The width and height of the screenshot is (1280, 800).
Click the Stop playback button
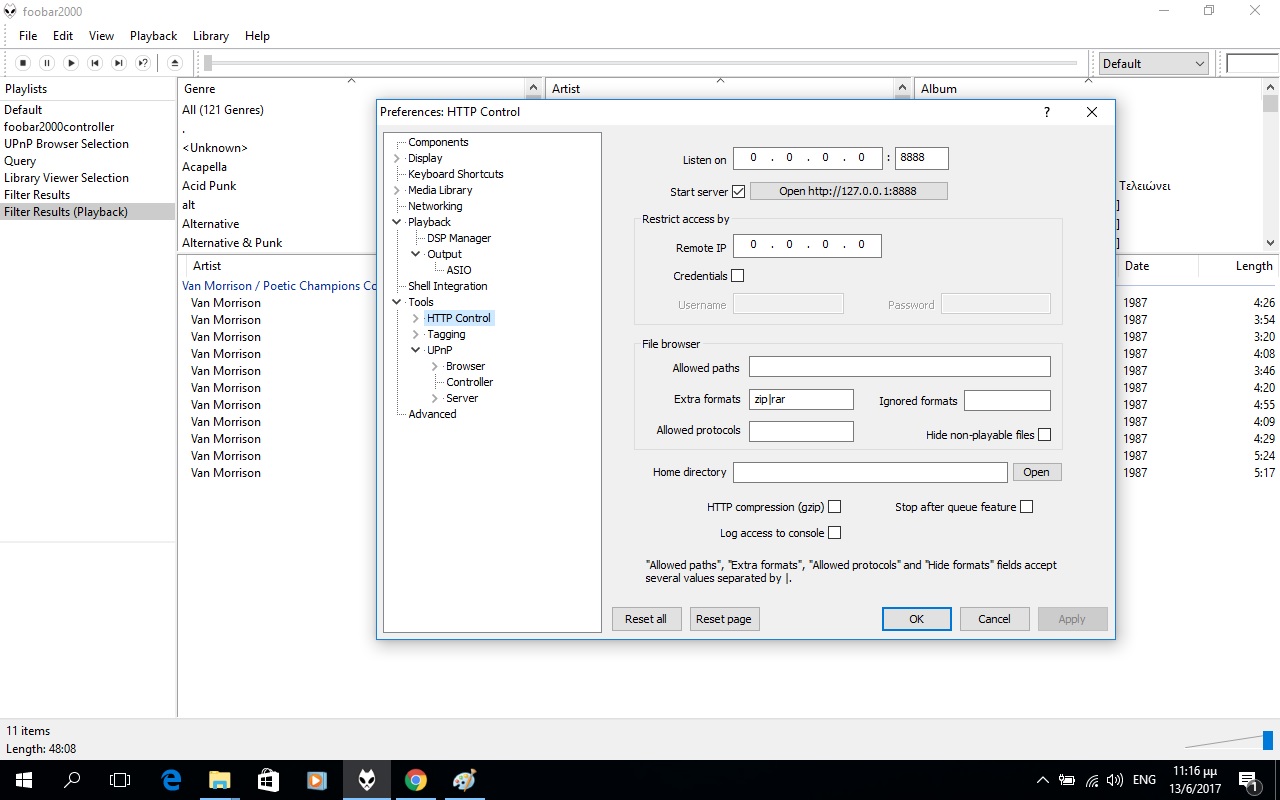(x=23, y=63)
